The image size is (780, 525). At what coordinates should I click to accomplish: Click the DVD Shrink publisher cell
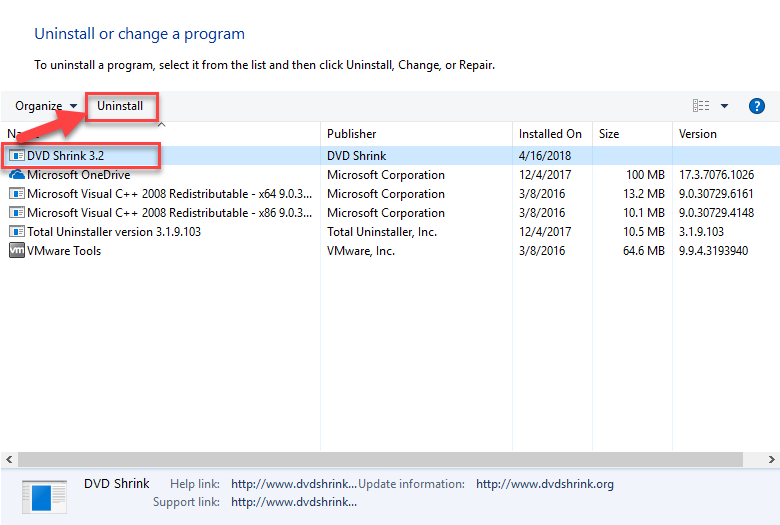tap(356, 156)
